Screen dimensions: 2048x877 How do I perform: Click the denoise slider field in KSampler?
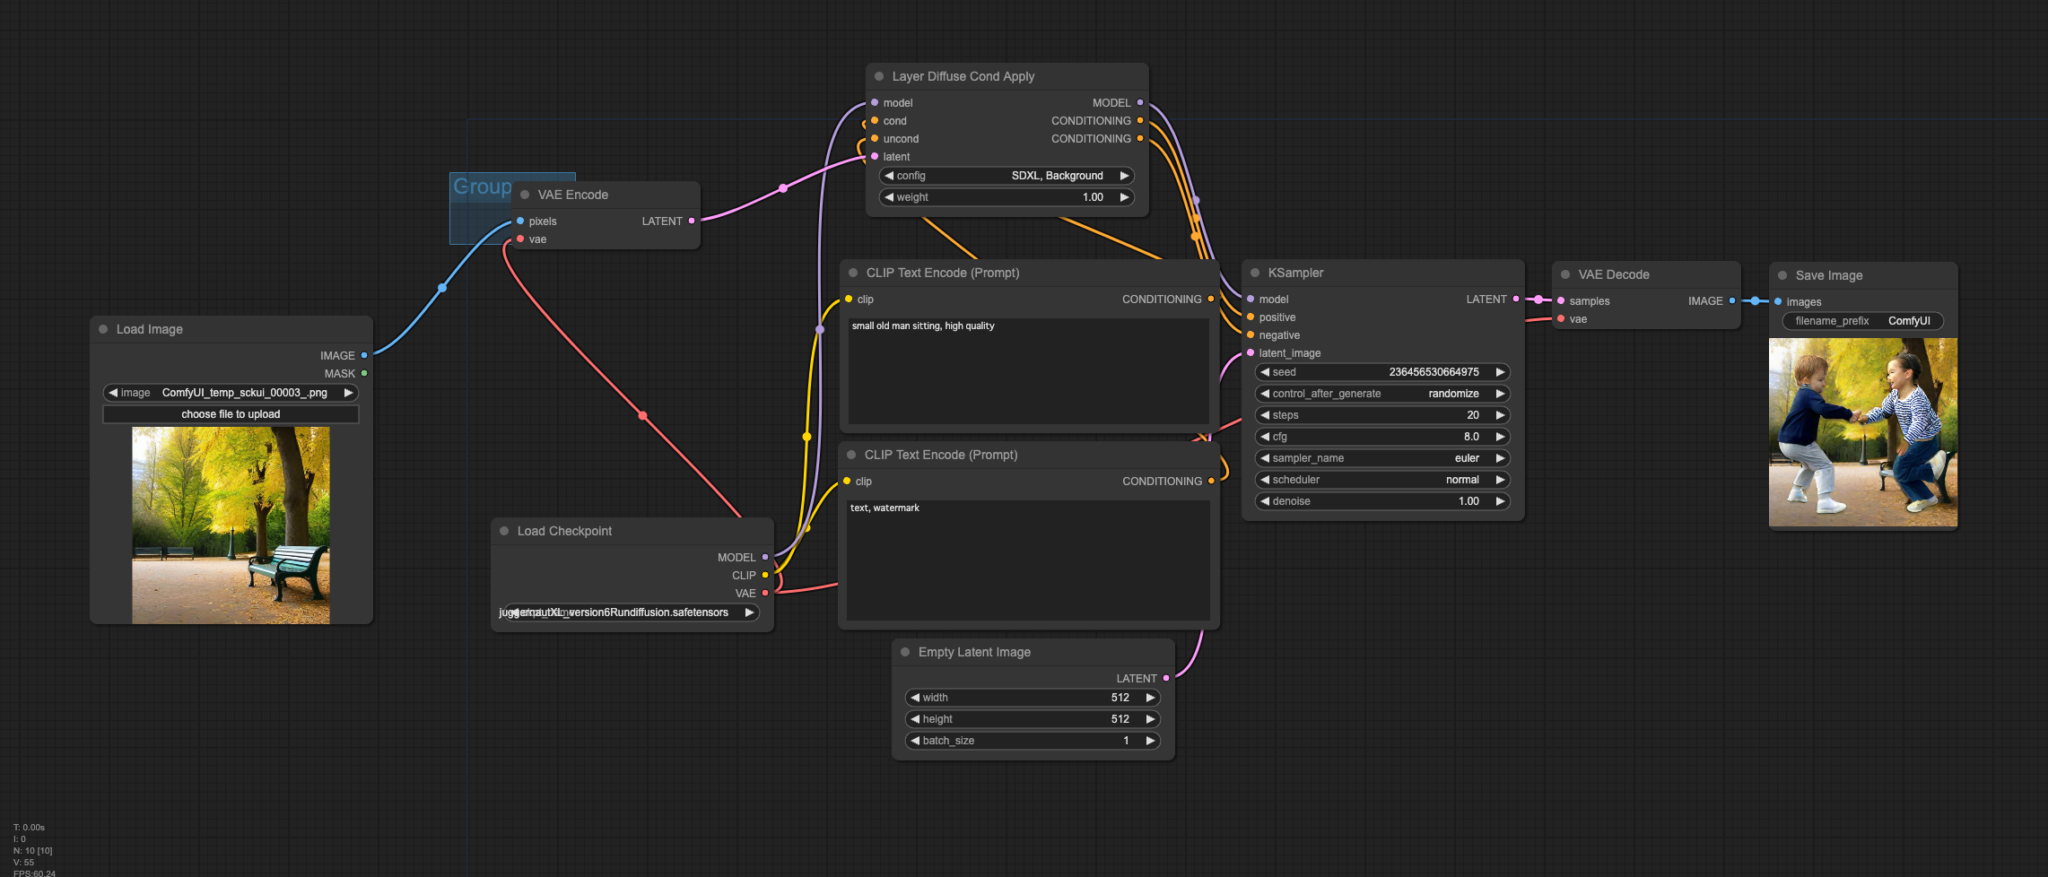[1382, 502]
